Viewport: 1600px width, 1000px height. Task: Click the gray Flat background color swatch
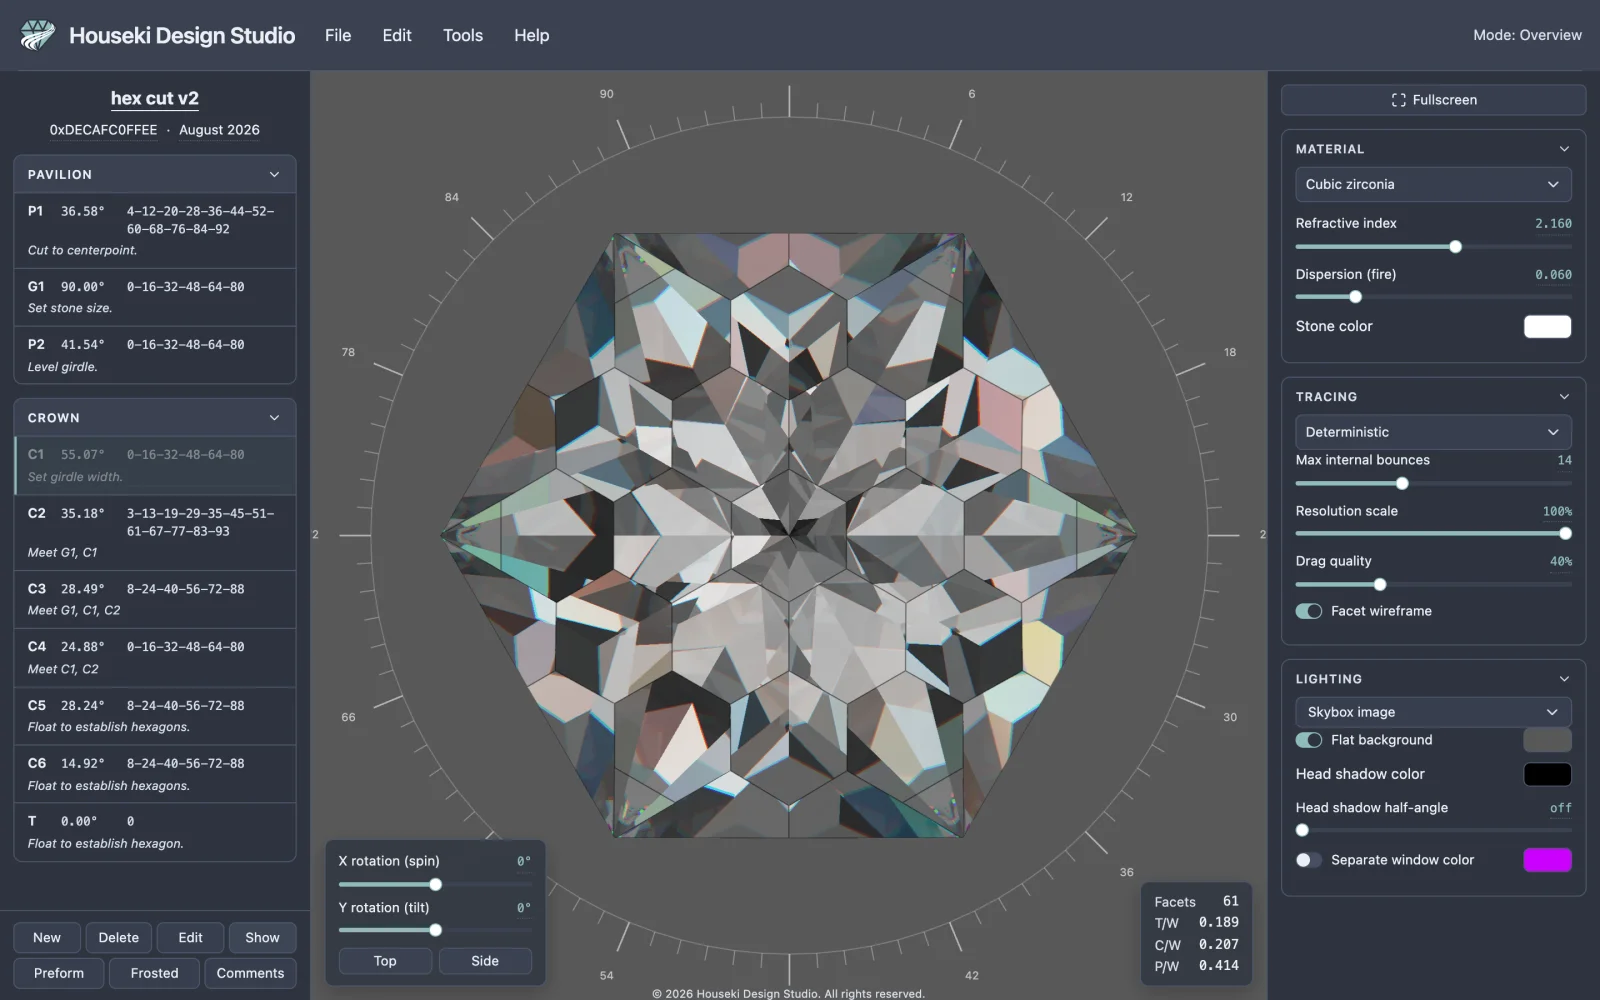coord(1547,740)
